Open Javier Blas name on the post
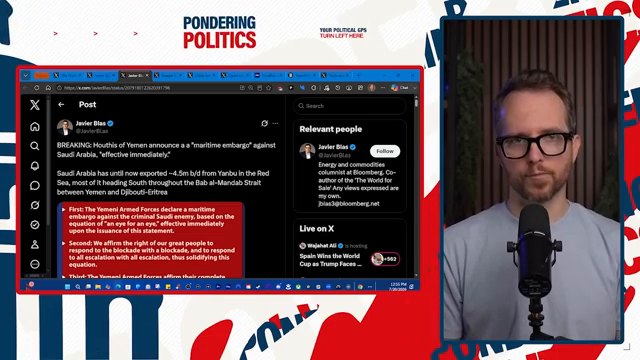640x360 pixels. coord(91,123)
